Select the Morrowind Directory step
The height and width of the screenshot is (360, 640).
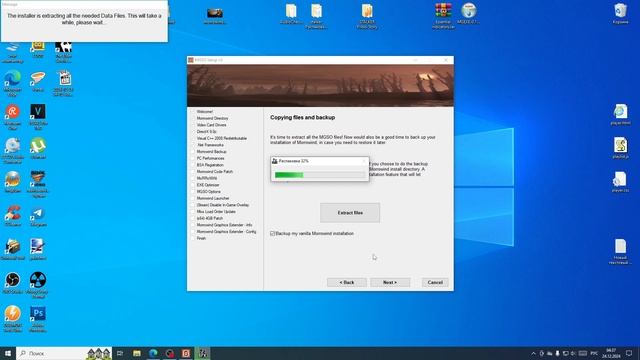[x=212, y=118]
